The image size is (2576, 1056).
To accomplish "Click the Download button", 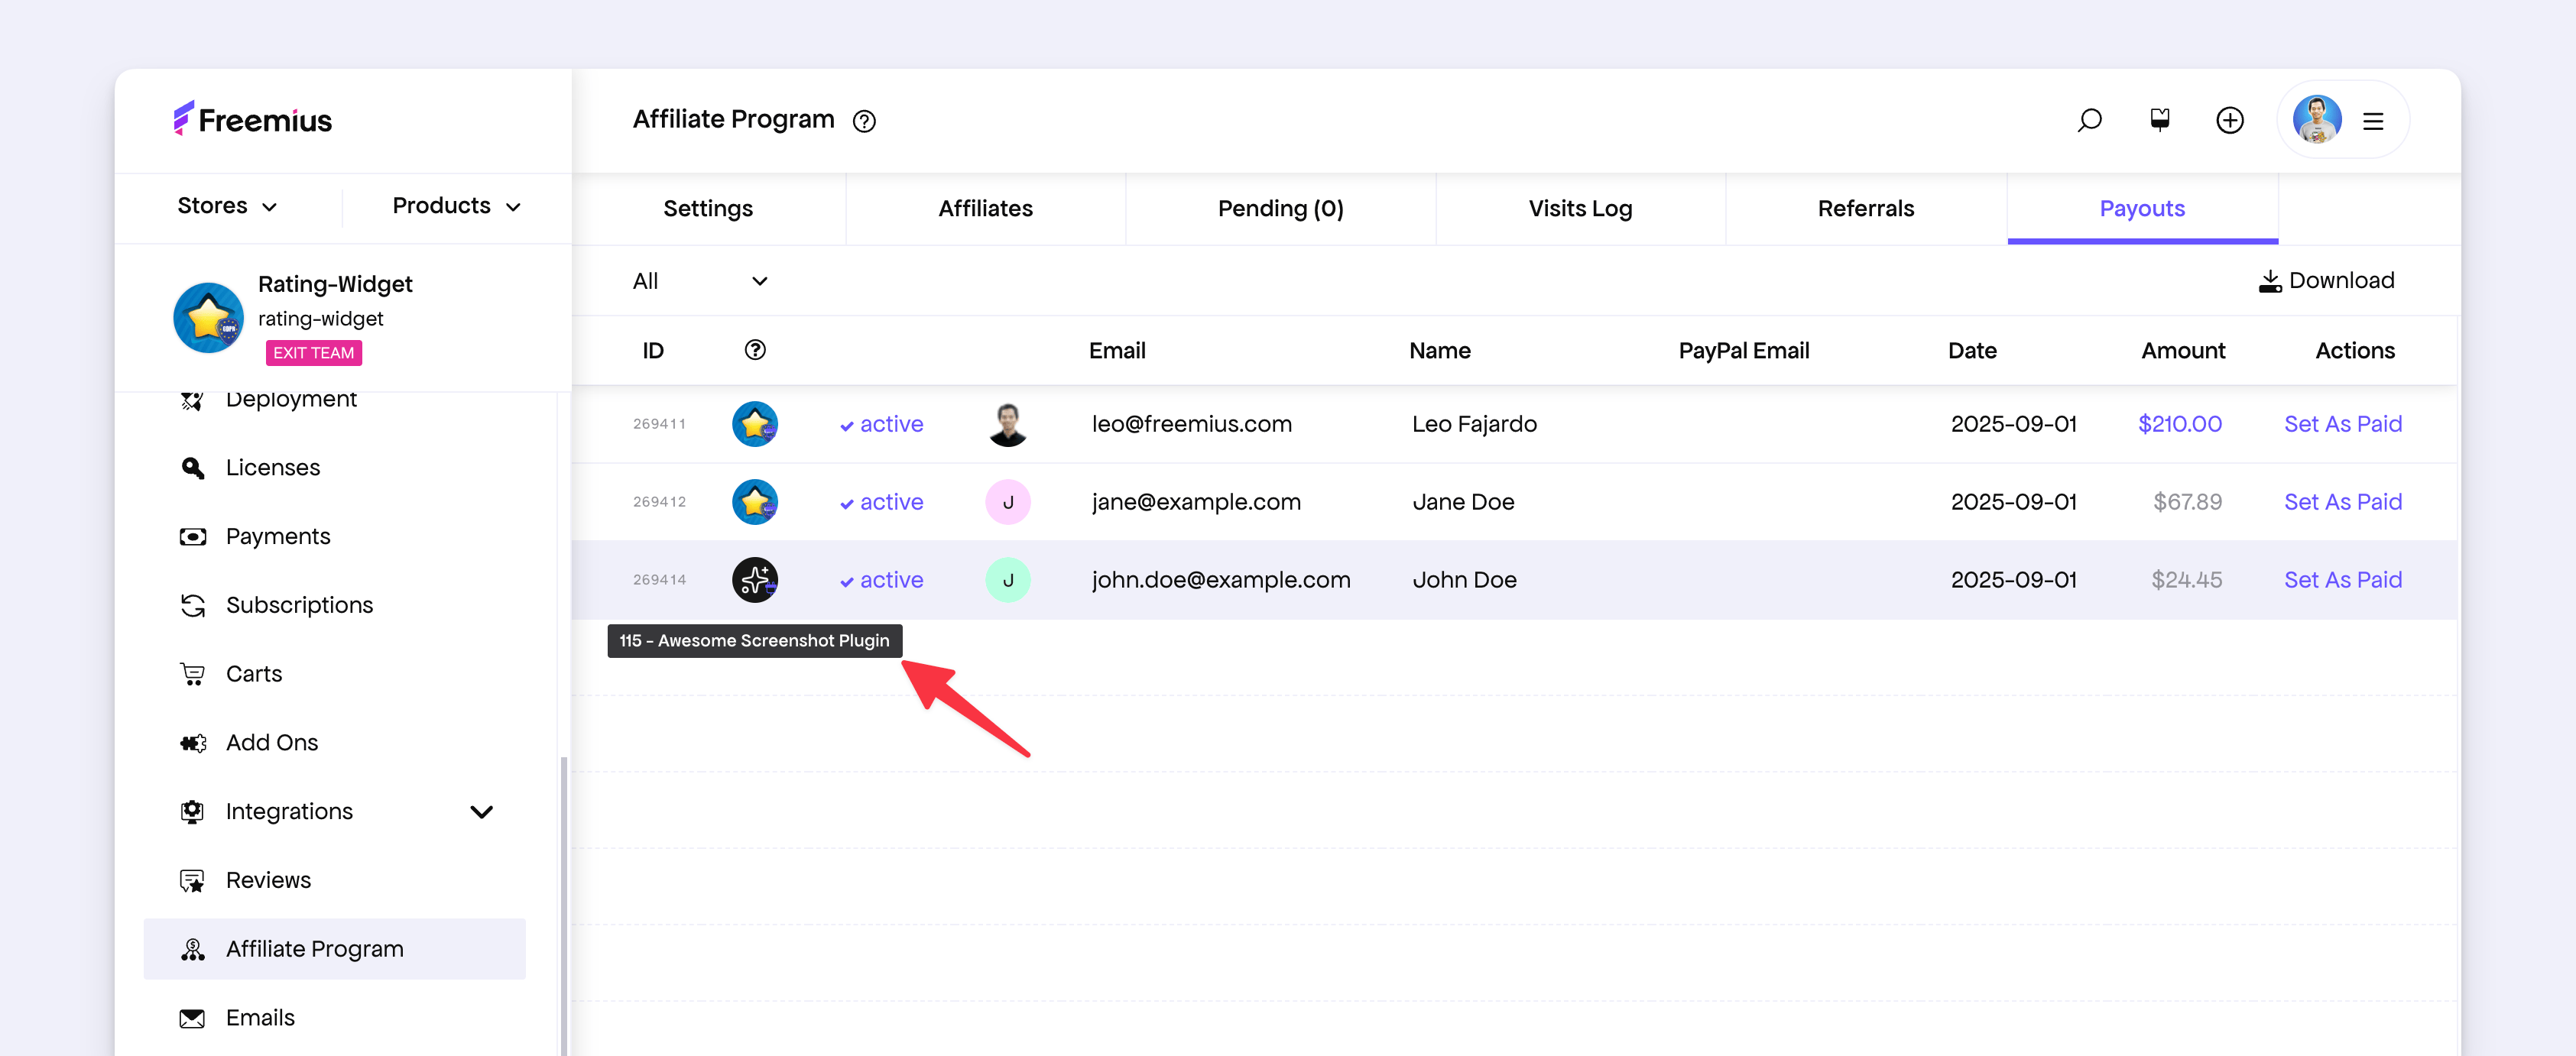I will (2326, 281).
